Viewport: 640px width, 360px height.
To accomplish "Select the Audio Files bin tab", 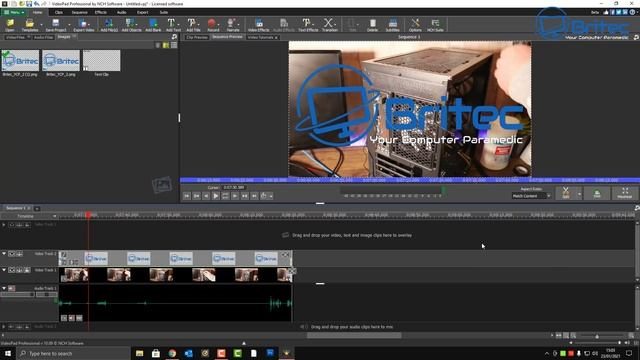I will coord(43,37).
